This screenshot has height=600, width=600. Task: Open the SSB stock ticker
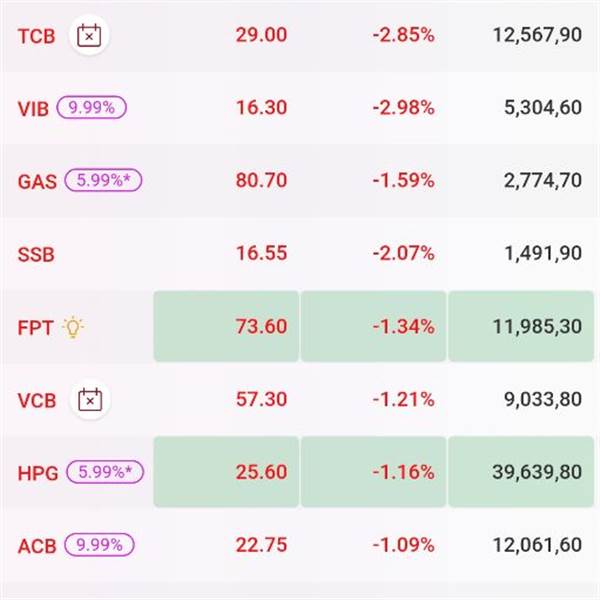tap(36, 254)
